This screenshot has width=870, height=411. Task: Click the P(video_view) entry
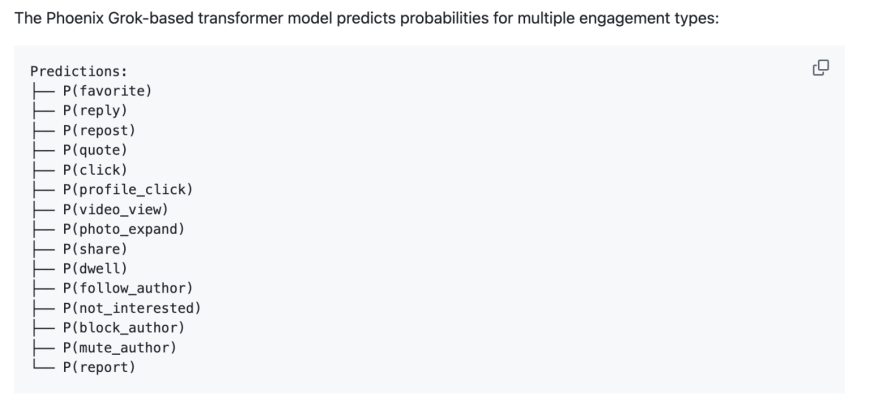click(x=115, y=209)
